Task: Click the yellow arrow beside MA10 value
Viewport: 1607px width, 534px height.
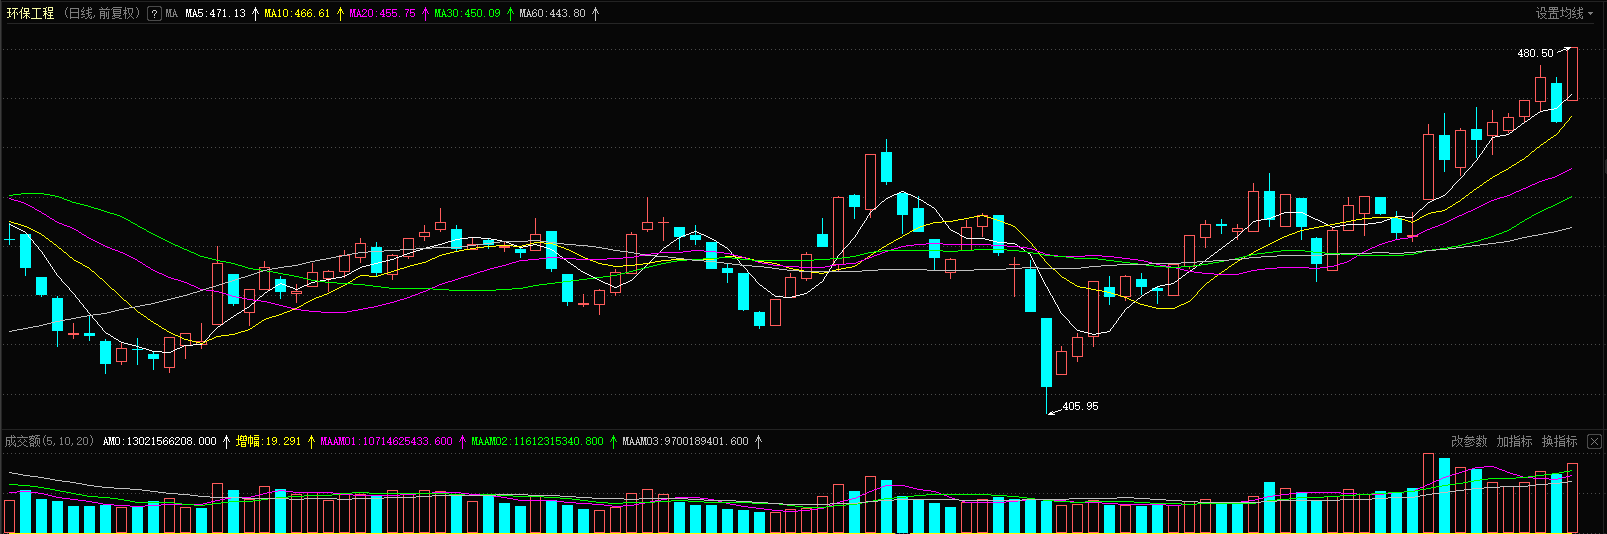Action: [340, 14]
